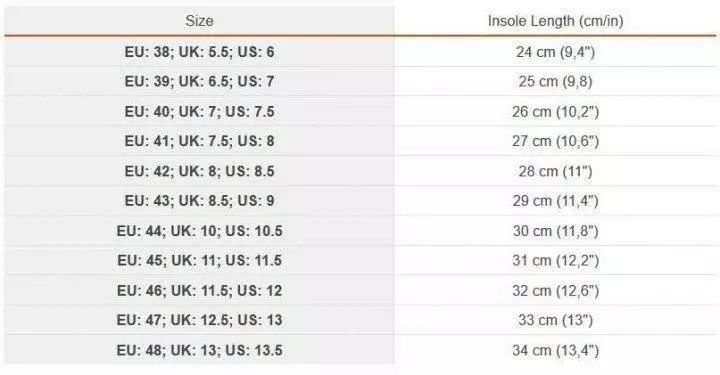Select the EU: 41; UK: 7.5; US: 8 row
720x375 pixels.
click(360, 141)
